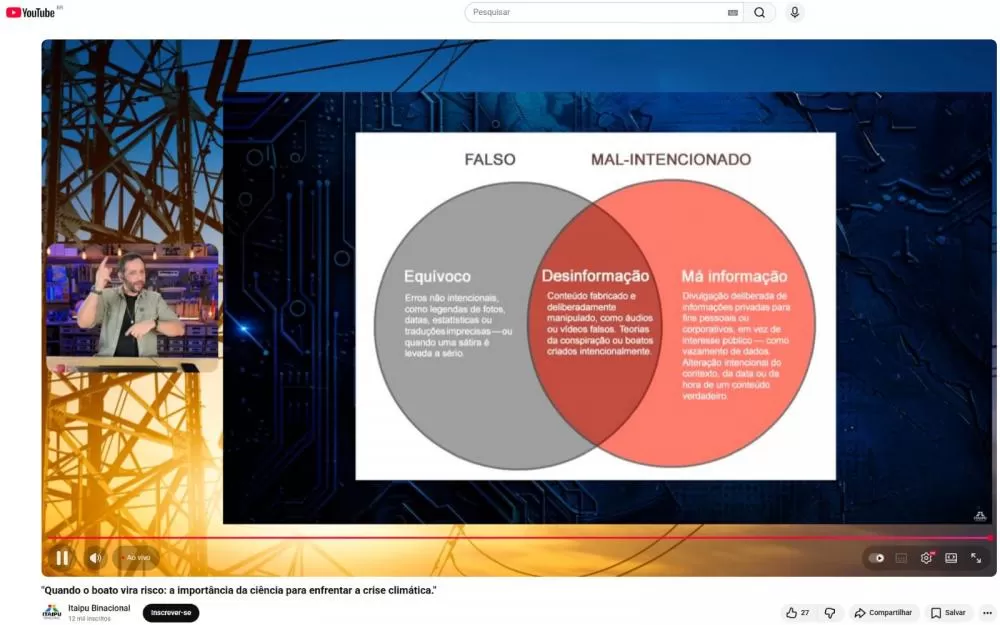Enter fullscreen mode
The width and height of the screenshot is (1000, 625).
click(x=976, y=558)
